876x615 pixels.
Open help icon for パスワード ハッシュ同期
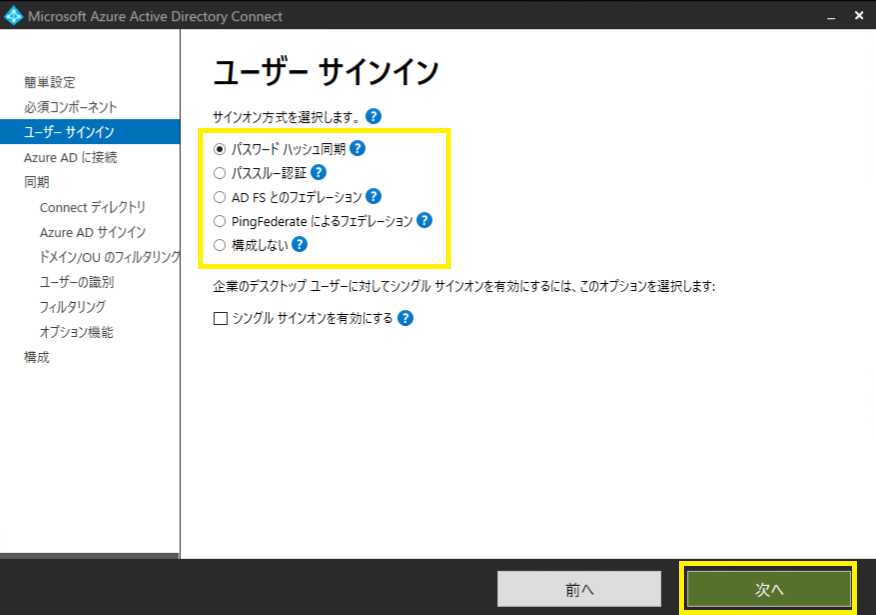(x=357, y=148)
